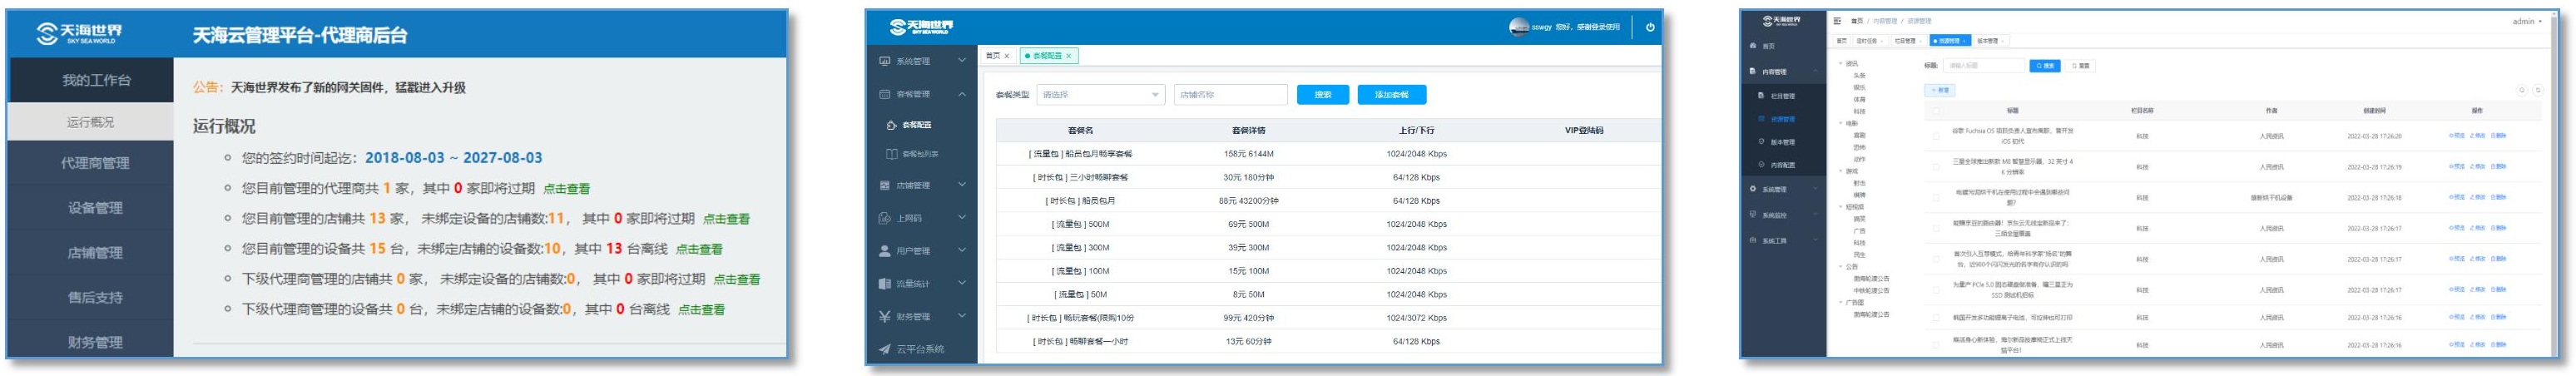This screenshot has width=2576, height=376.
Task: Click the 云平台系统 paper plane icon
Action: tap(884, 349)
